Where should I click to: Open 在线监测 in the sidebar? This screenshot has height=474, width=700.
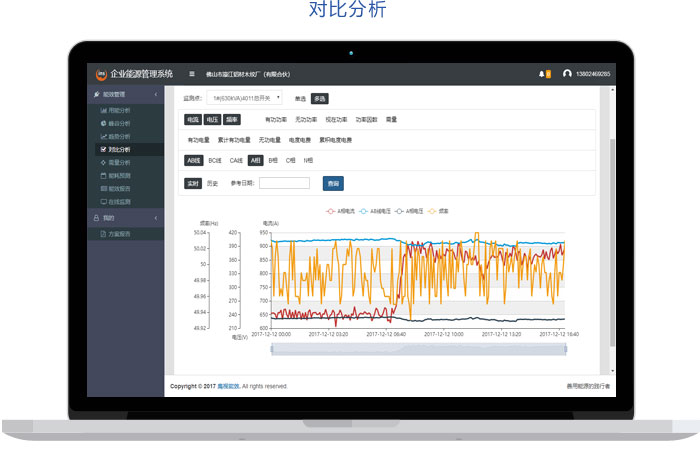[x=119, y=202]
